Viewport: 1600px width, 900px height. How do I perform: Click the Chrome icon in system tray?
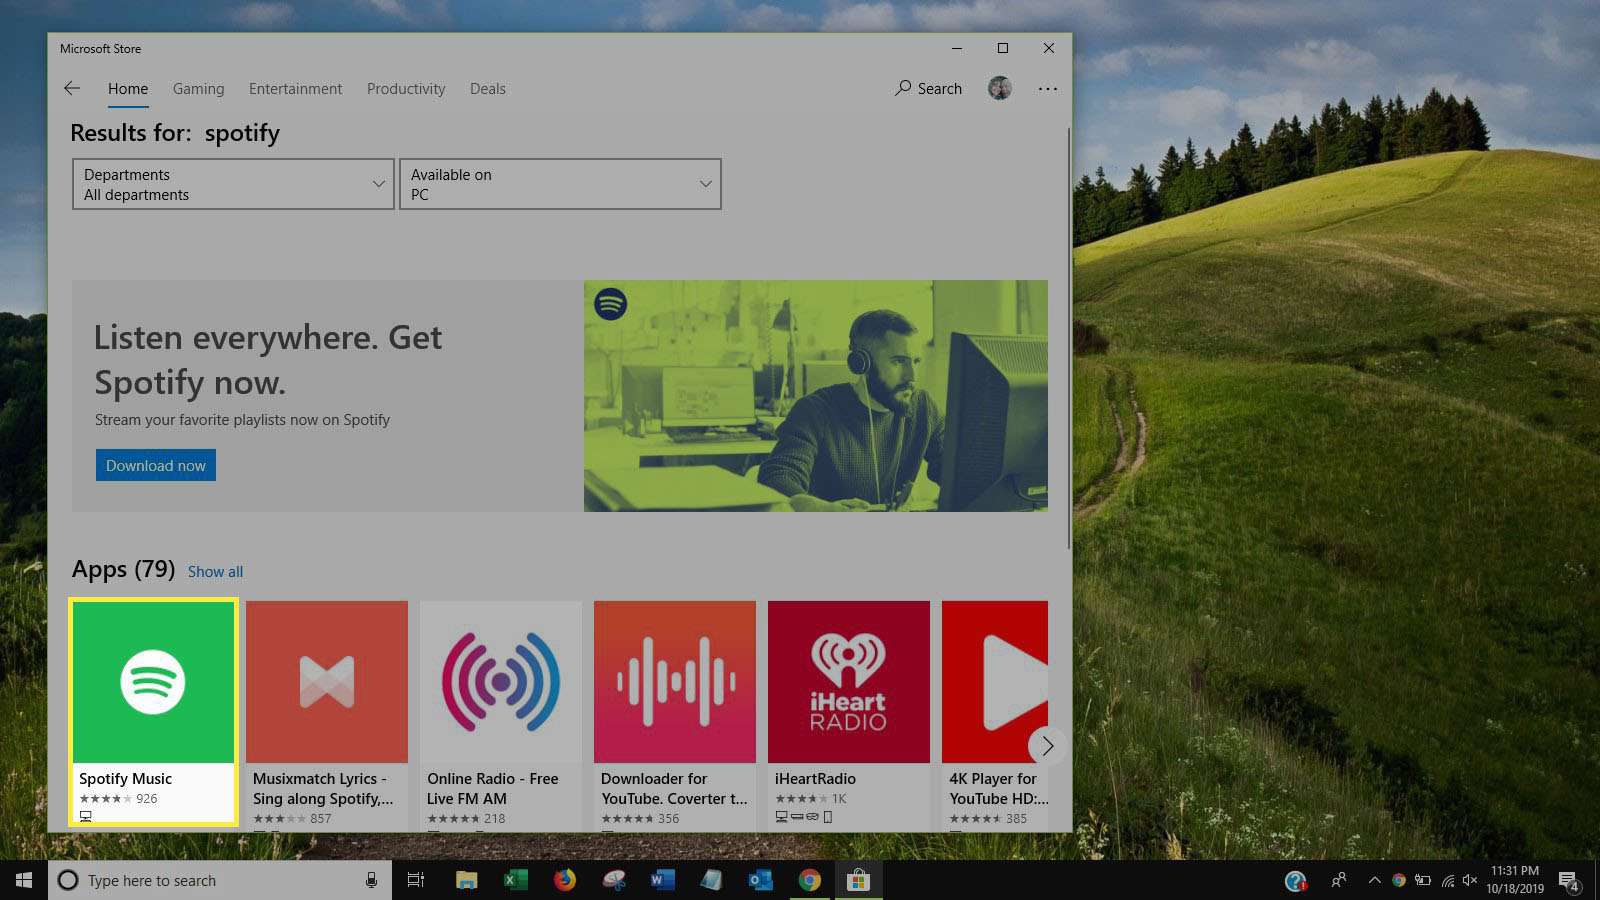[1398, 880]
